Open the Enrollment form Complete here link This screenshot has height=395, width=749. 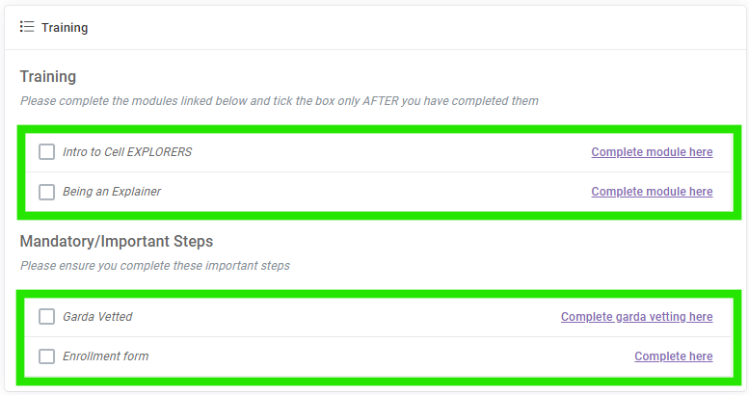point(674,356)
